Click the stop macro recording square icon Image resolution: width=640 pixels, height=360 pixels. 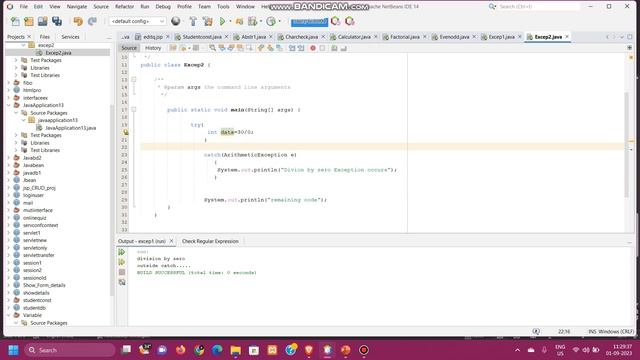pyautogui.click(x=322, y=48)
